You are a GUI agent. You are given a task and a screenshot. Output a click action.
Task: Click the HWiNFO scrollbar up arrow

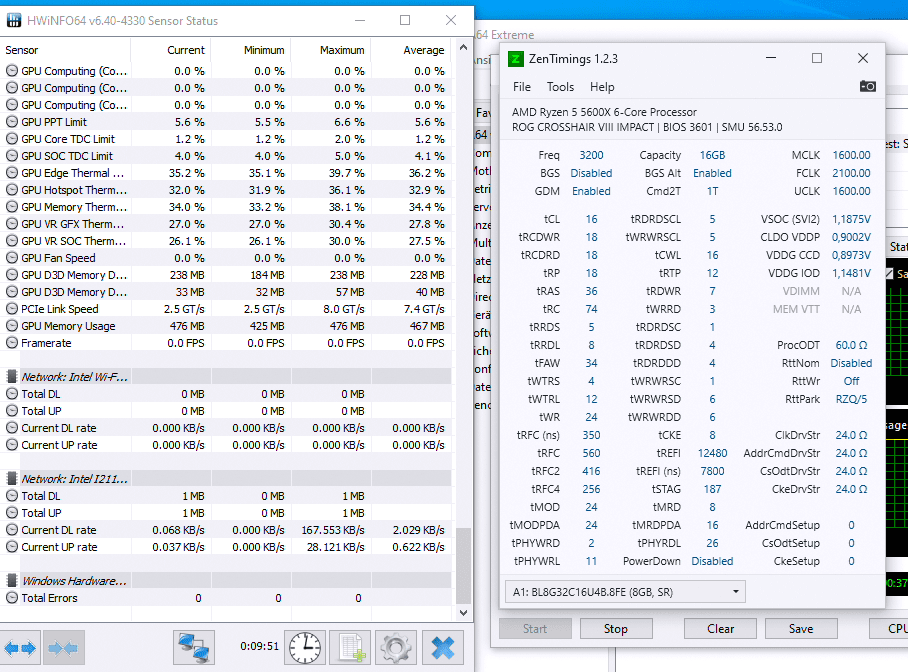[463, 48]
